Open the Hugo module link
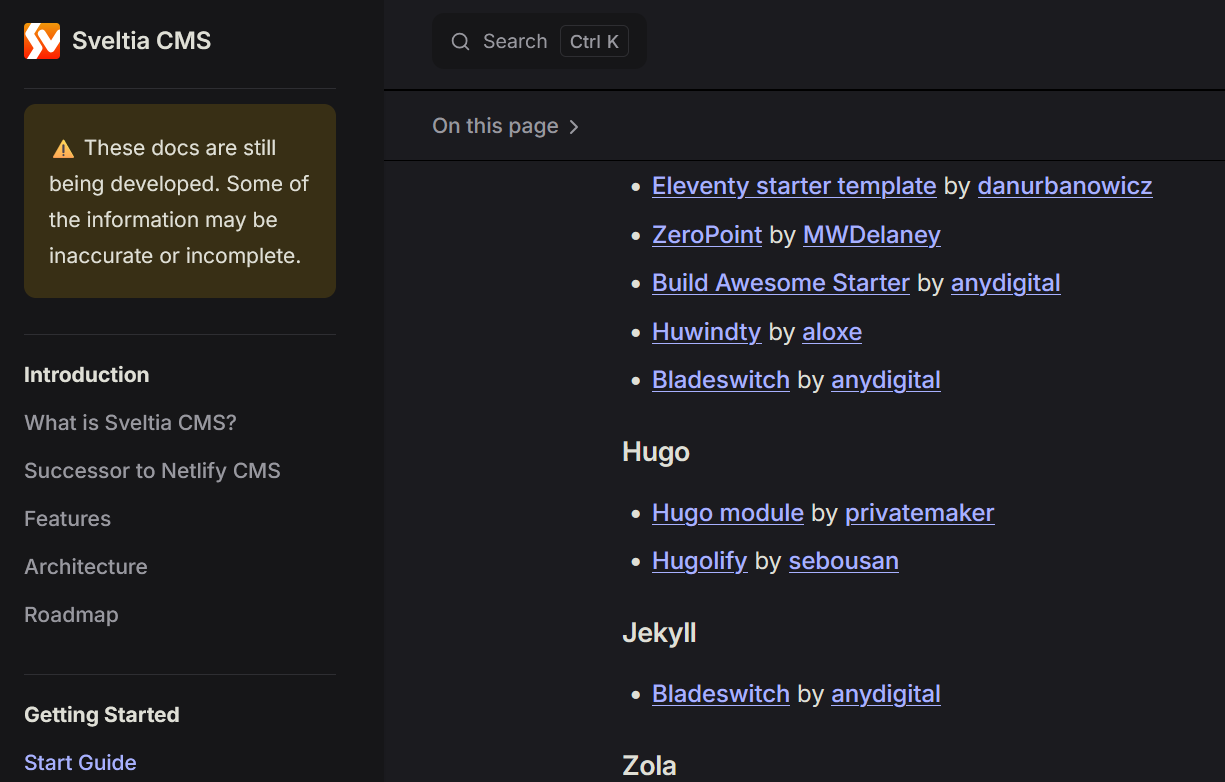The image size is (1225, 782). click(x=728, y=513)
